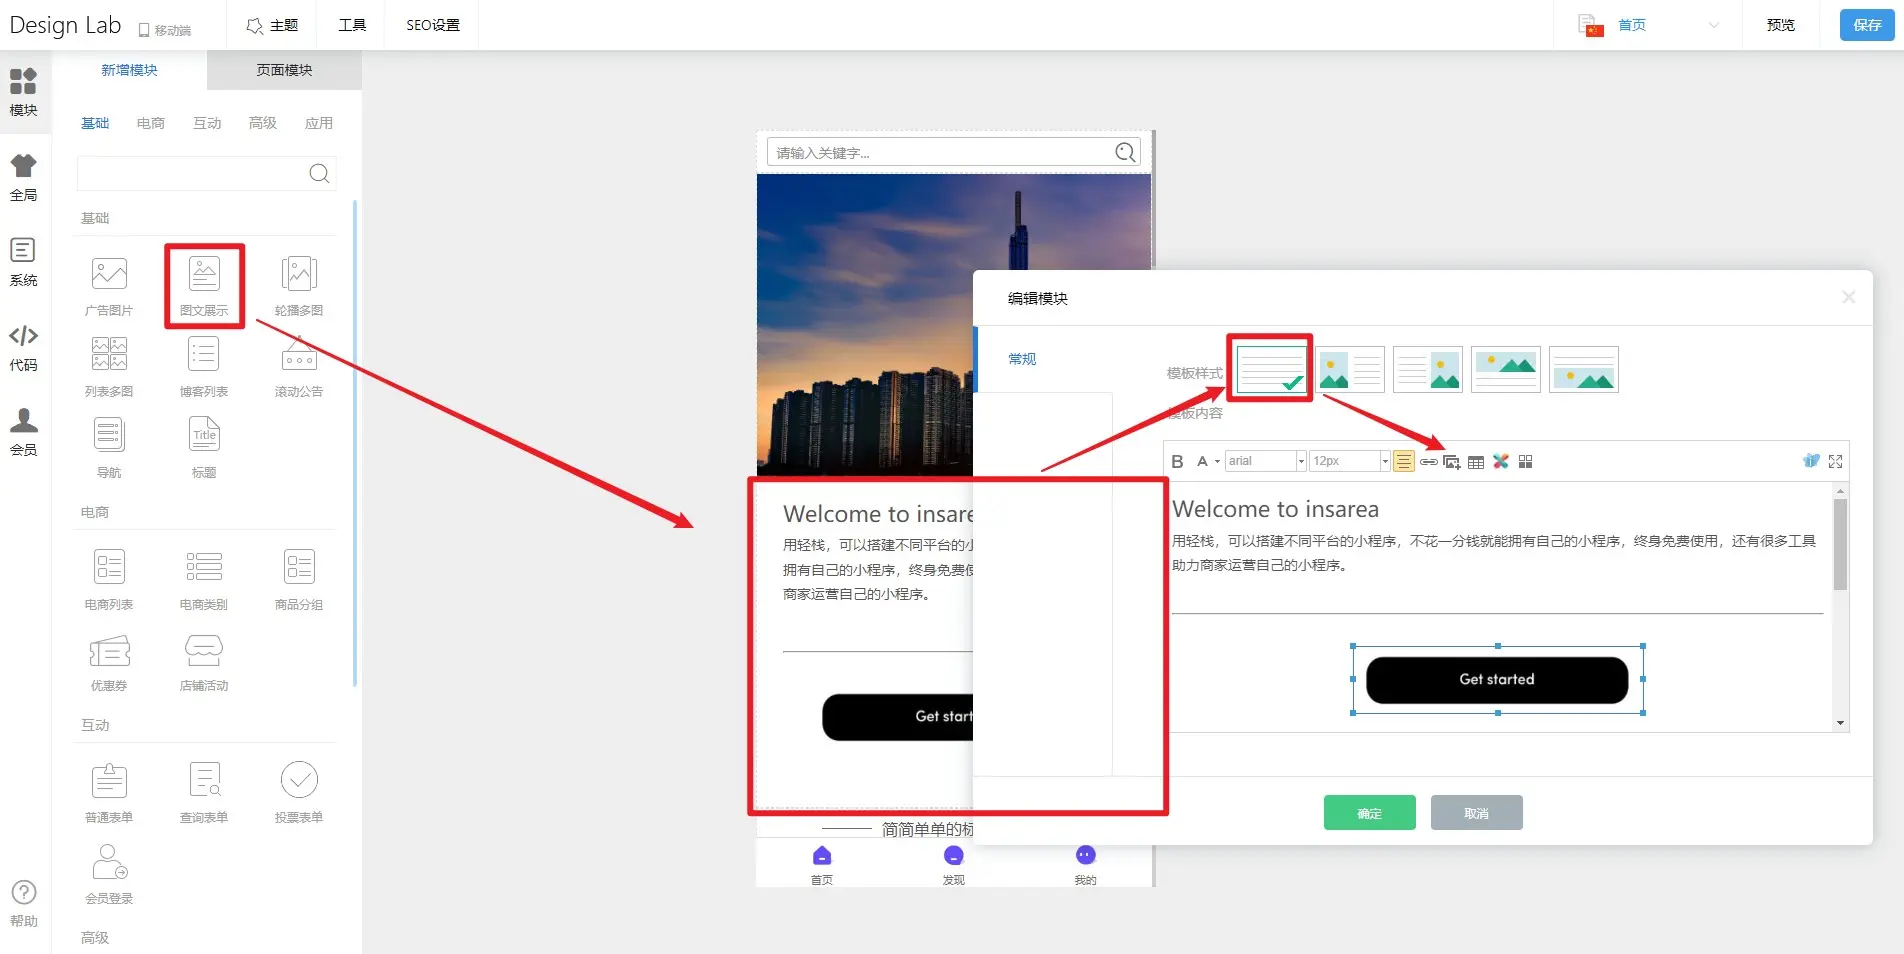Toggle bold formatting in the editor
Image resolution: width=1904 pixels, height=954 pixels.
pos(1177,461)
